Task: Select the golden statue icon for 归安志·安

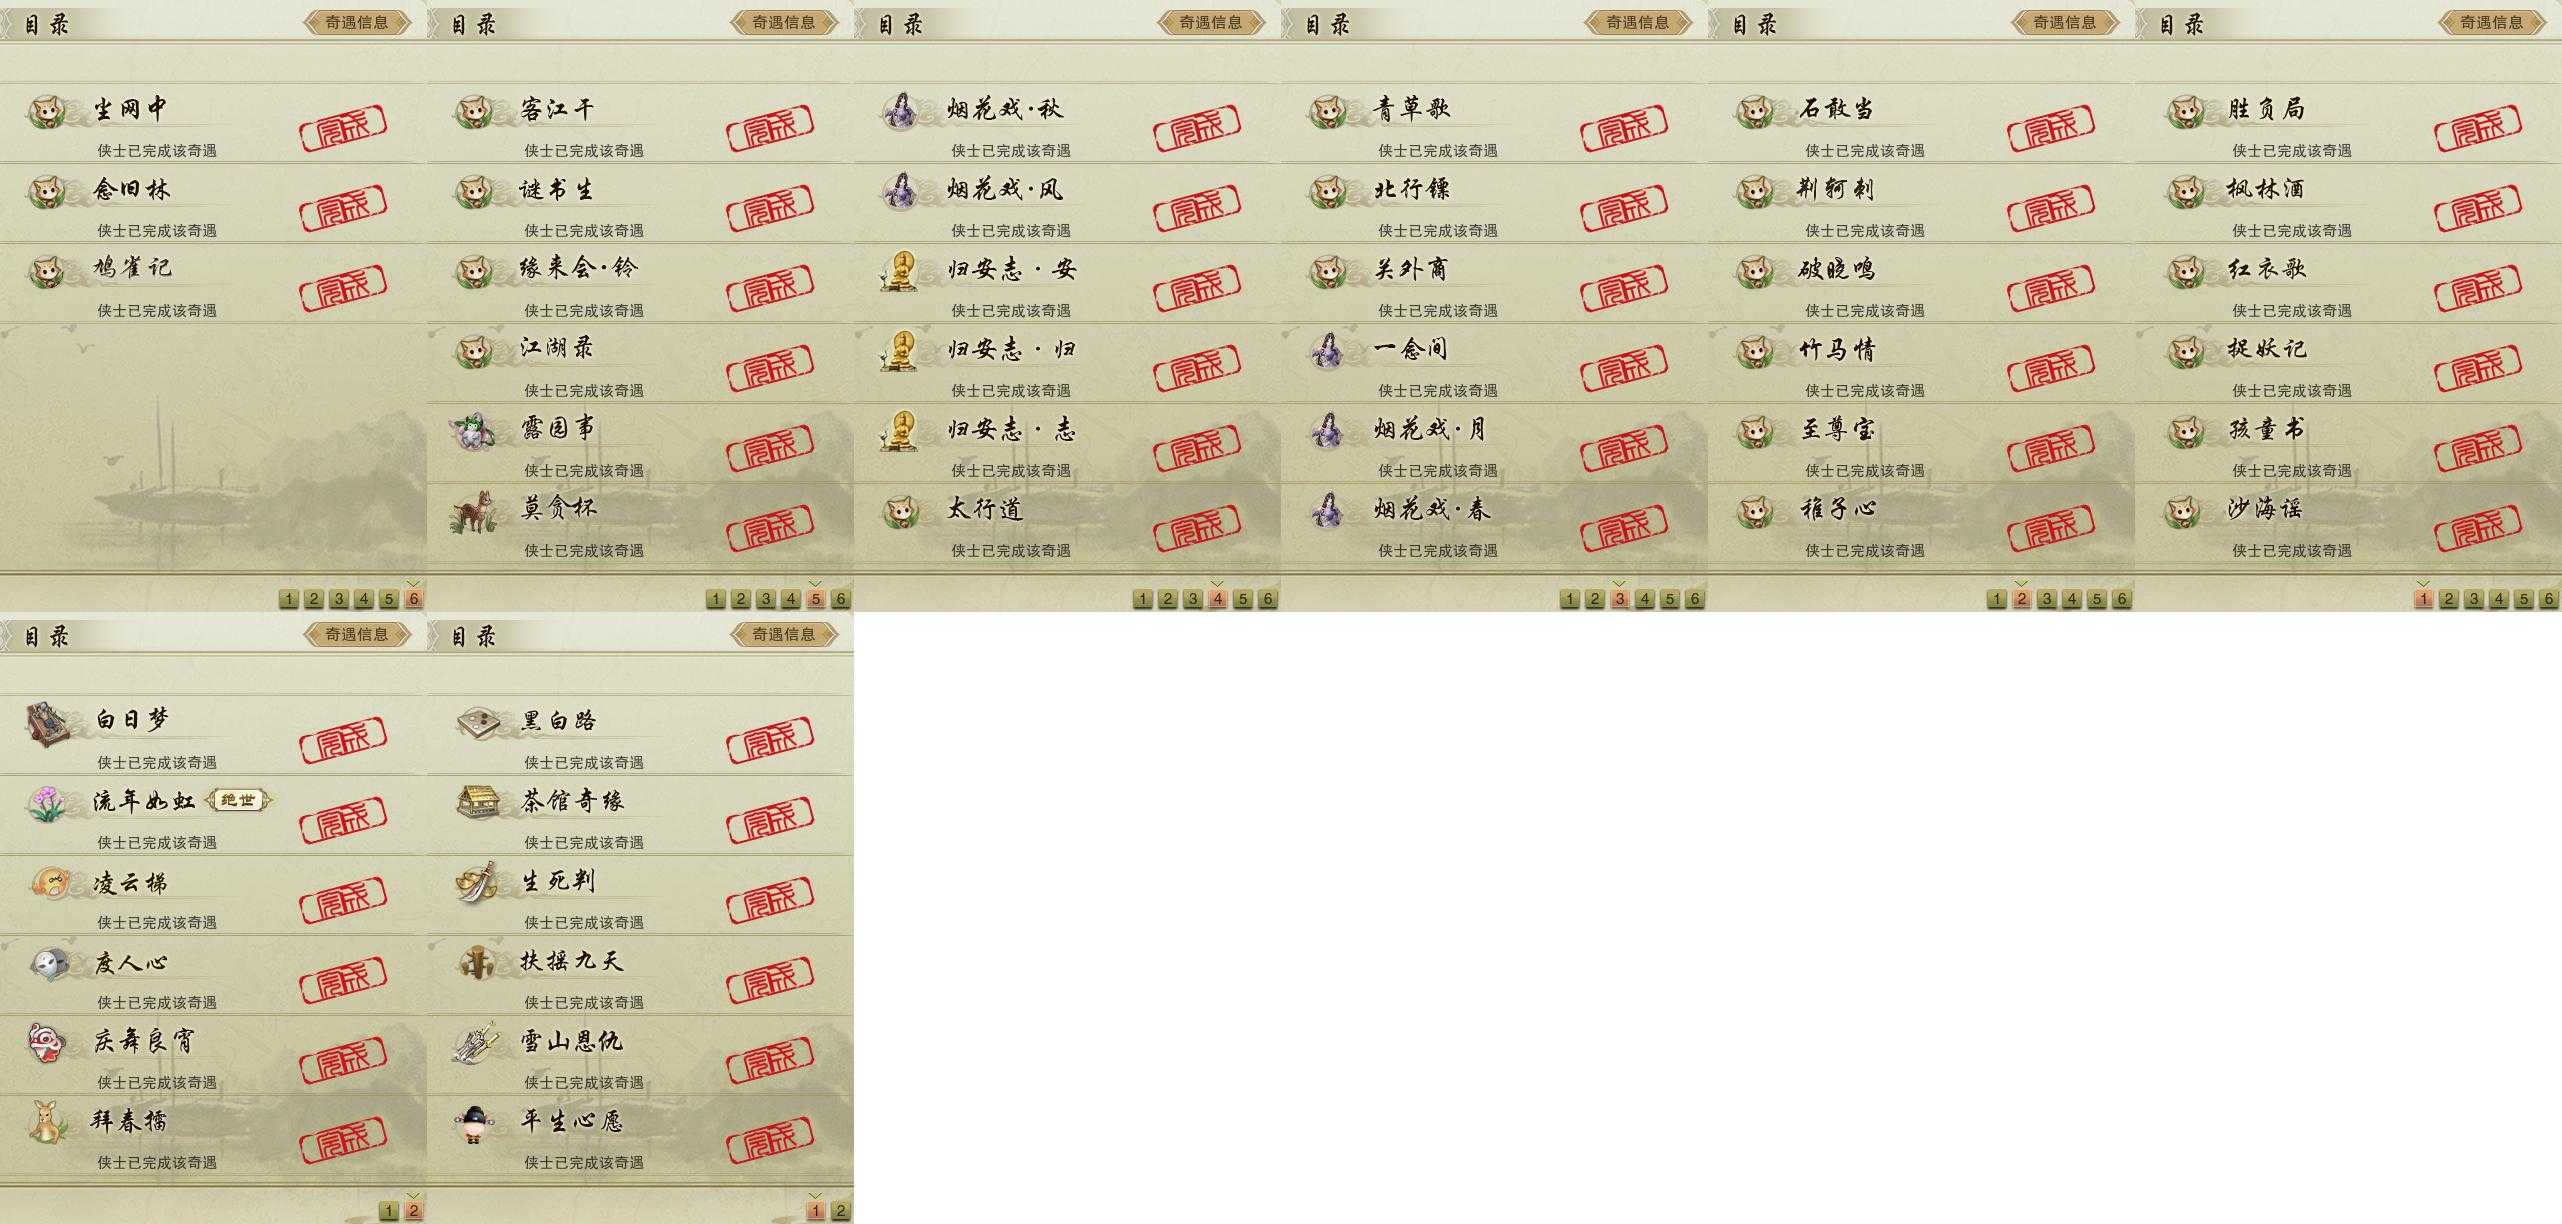Action: (900, 271)
